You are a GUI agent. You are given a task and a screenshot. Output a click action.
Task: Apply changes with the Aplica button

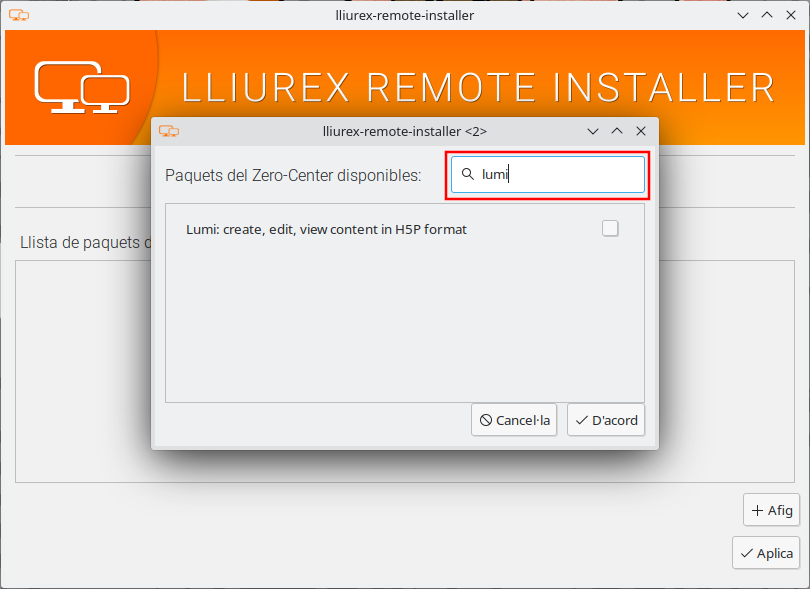[766, 553]
